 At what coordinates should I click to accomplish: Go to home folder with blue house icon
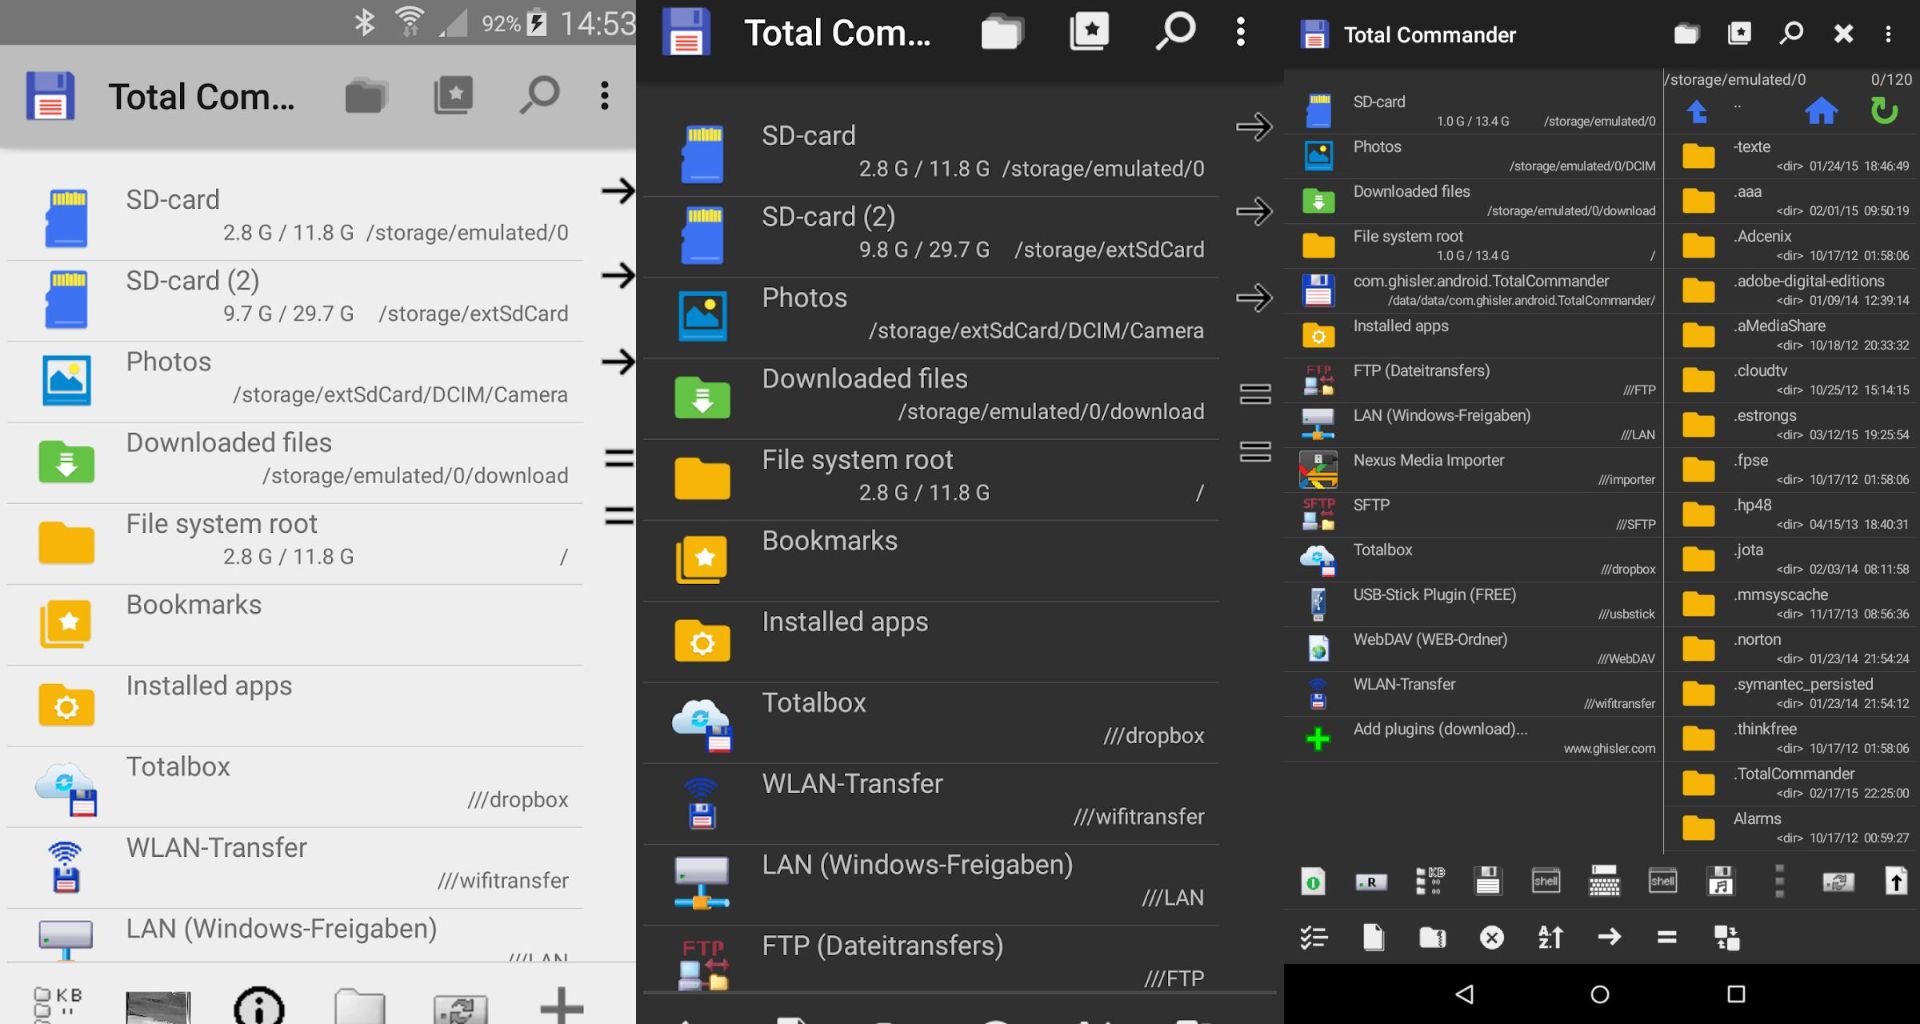[x=1821, y=111]
